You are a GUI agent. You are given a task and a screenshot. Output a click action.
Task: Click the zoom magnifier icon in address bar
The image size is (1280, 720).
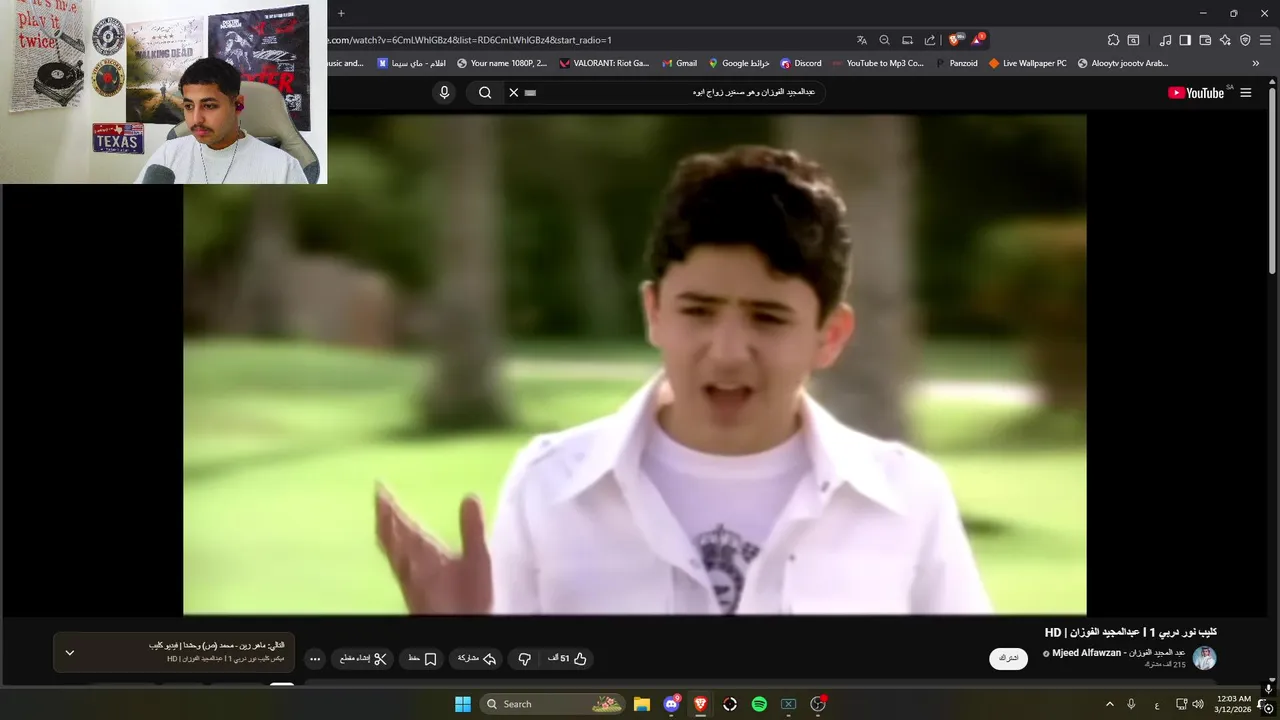click(884, 40)
